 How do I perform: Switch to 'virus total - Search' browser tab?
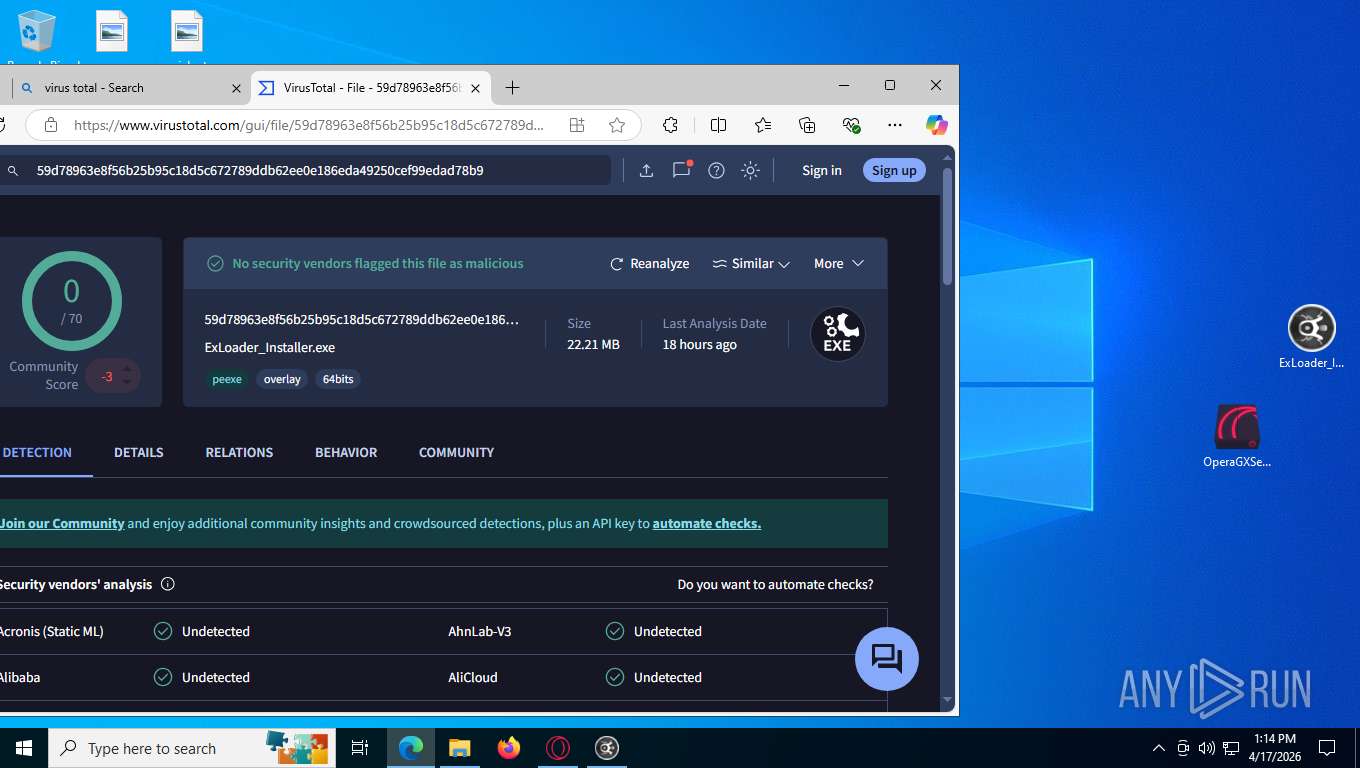tap(129, 88)
